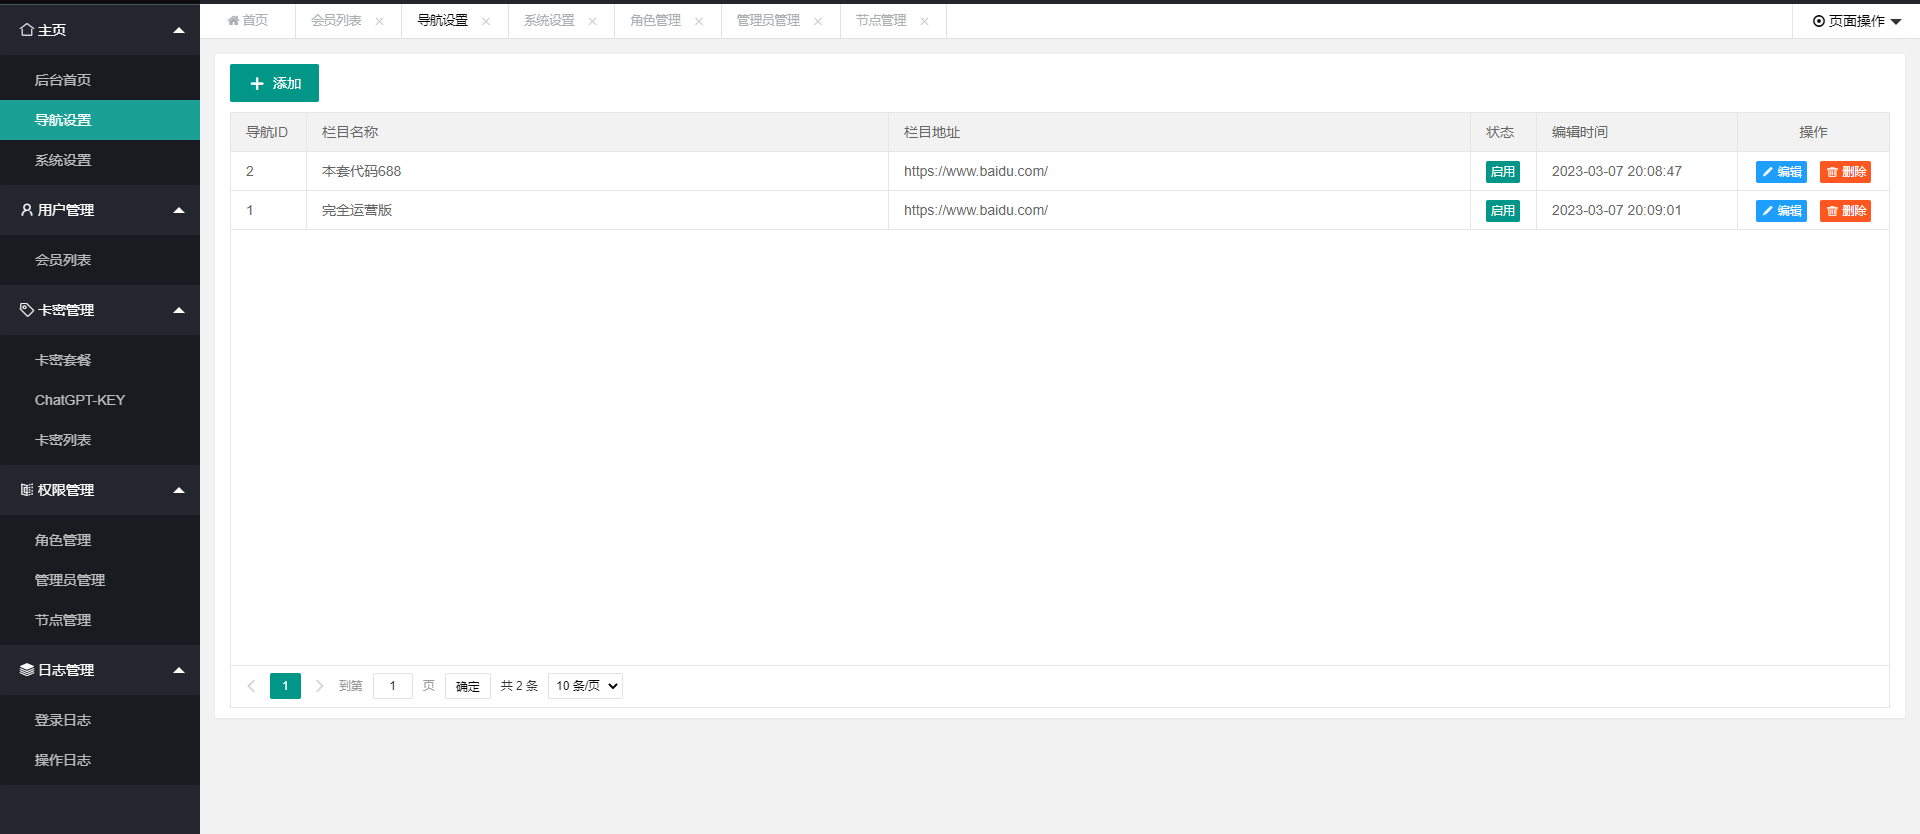This screenshot has height=834, width=1920.
Task: Confirm page jump with 确定
Action: coord(468,686)
